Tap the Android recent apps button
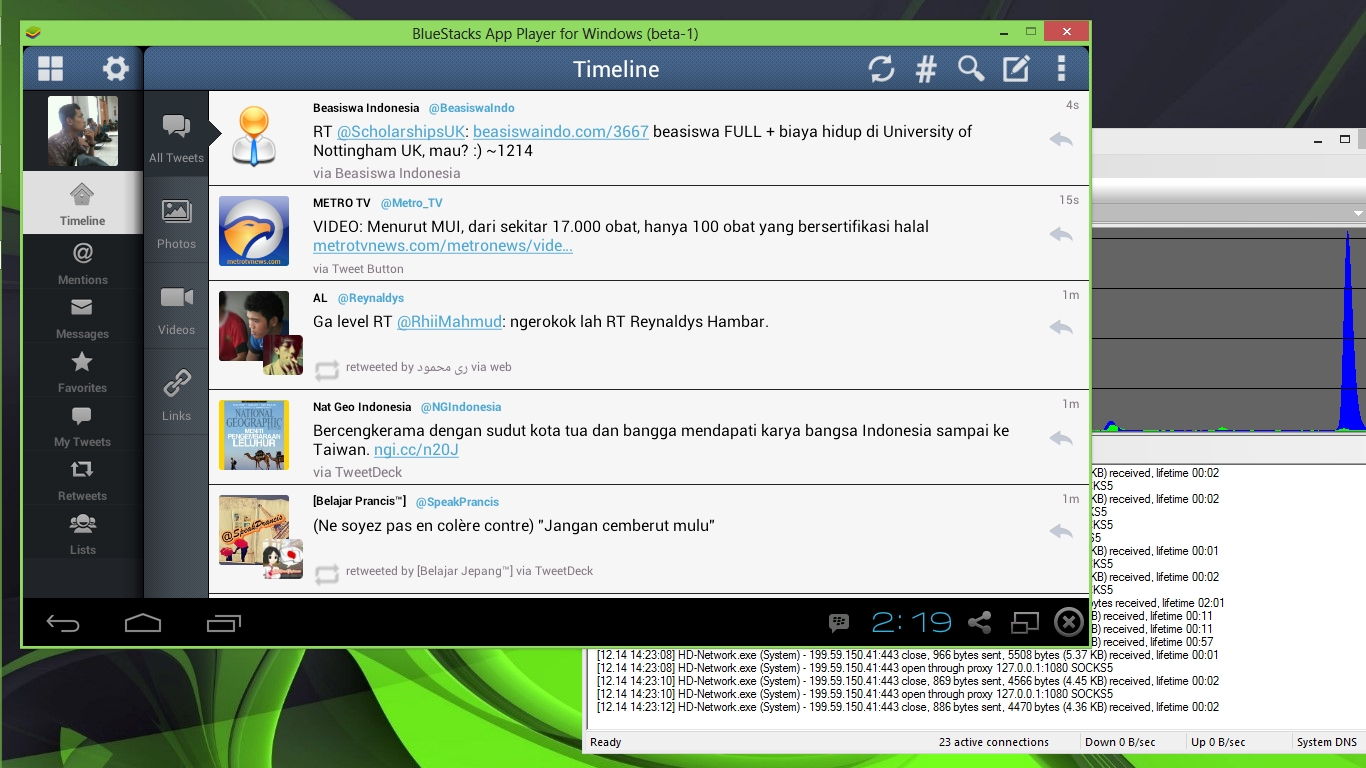Image resolution: width=1366 pixels, height=768 pixels. (223, 623)
